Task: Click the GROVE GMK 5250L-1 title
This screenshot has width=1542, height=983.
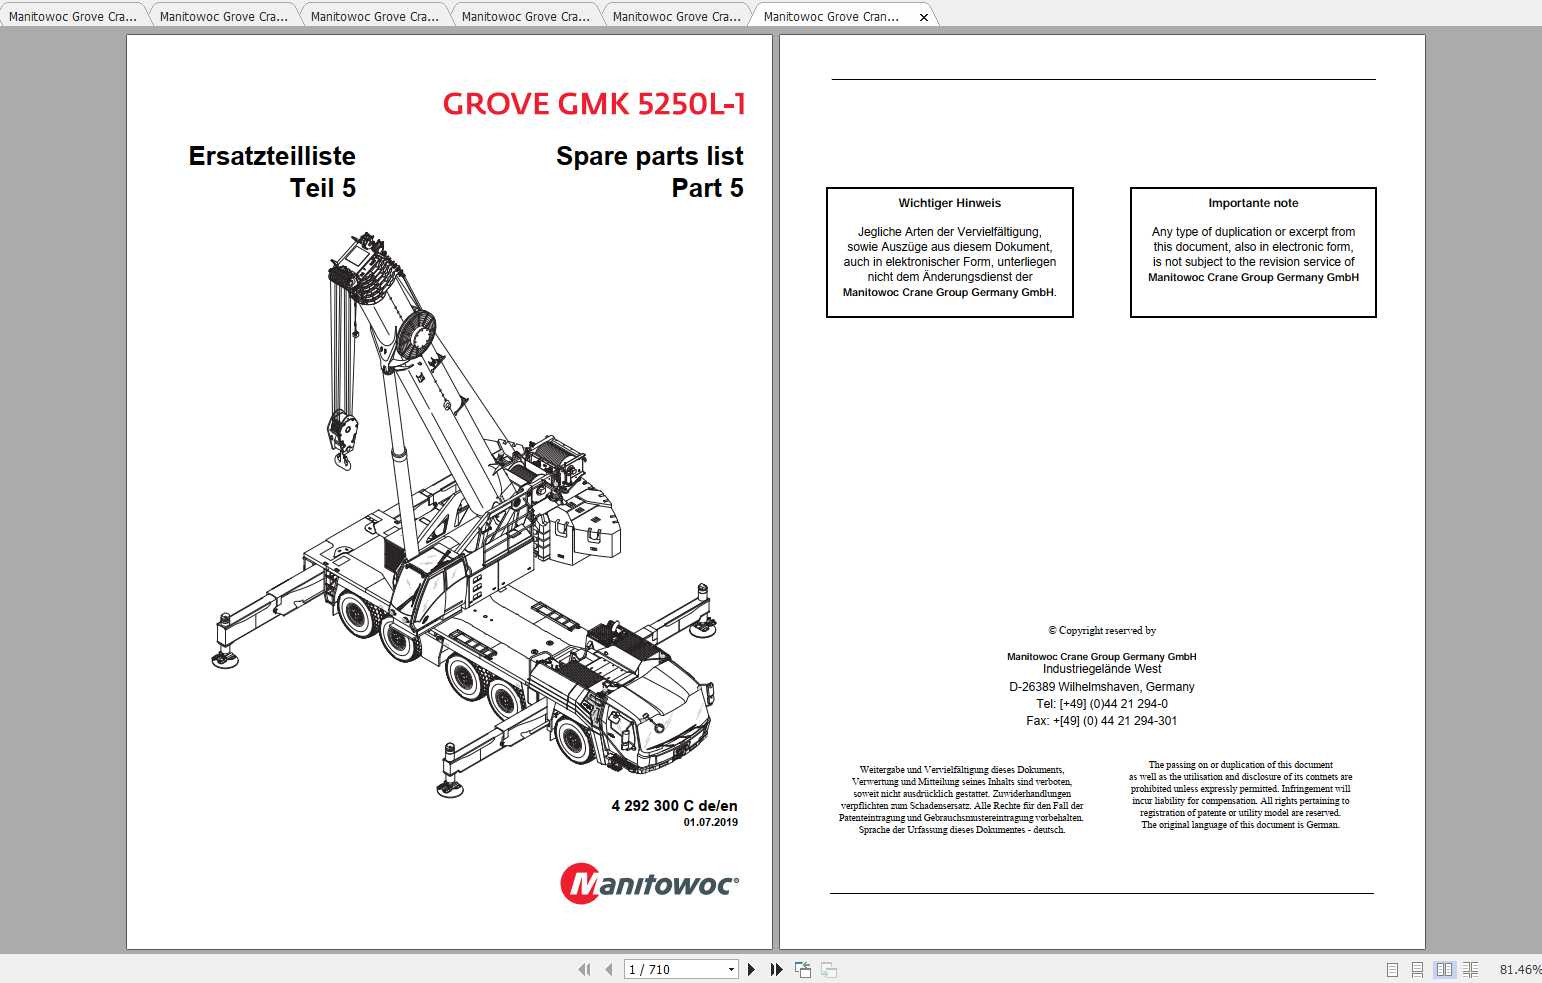Action: 594,104
